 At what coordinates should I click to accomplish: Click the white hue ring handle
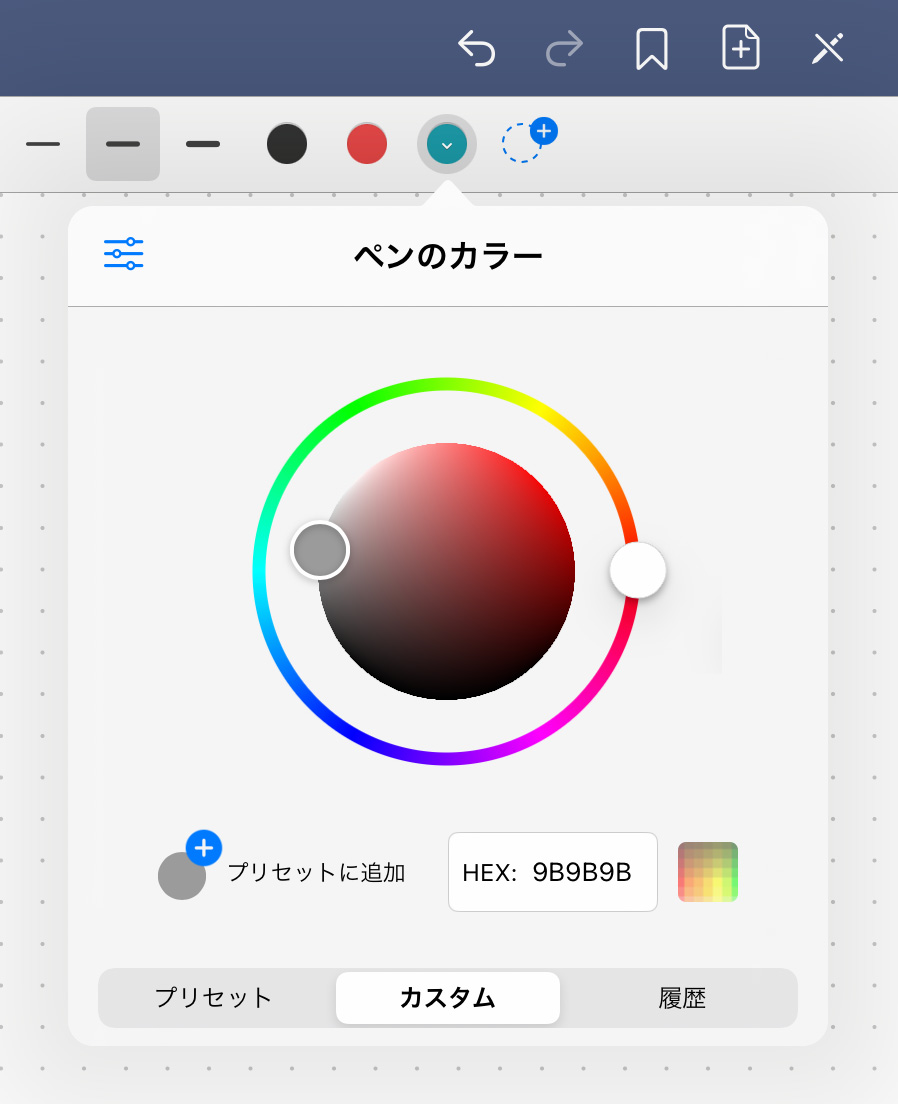(637, 570)
